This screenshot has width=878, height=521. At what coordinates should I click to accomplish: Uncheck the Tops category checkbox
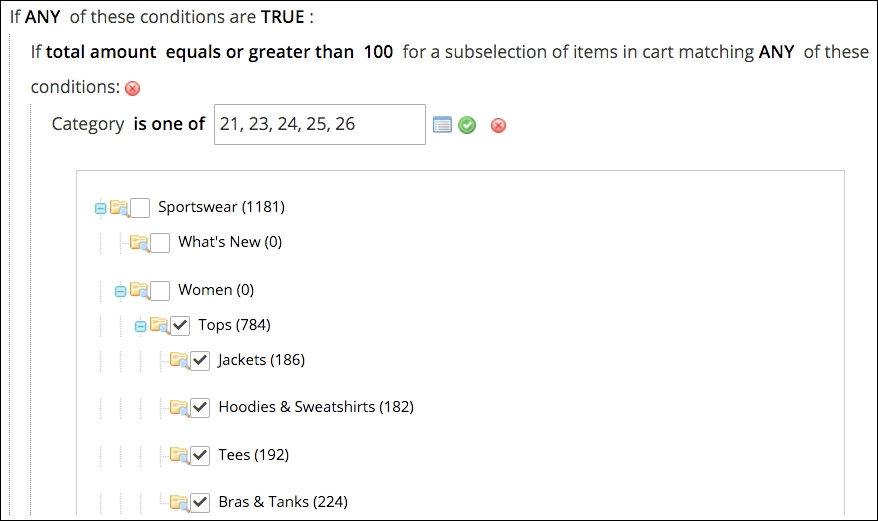click(x=180, y=325)
